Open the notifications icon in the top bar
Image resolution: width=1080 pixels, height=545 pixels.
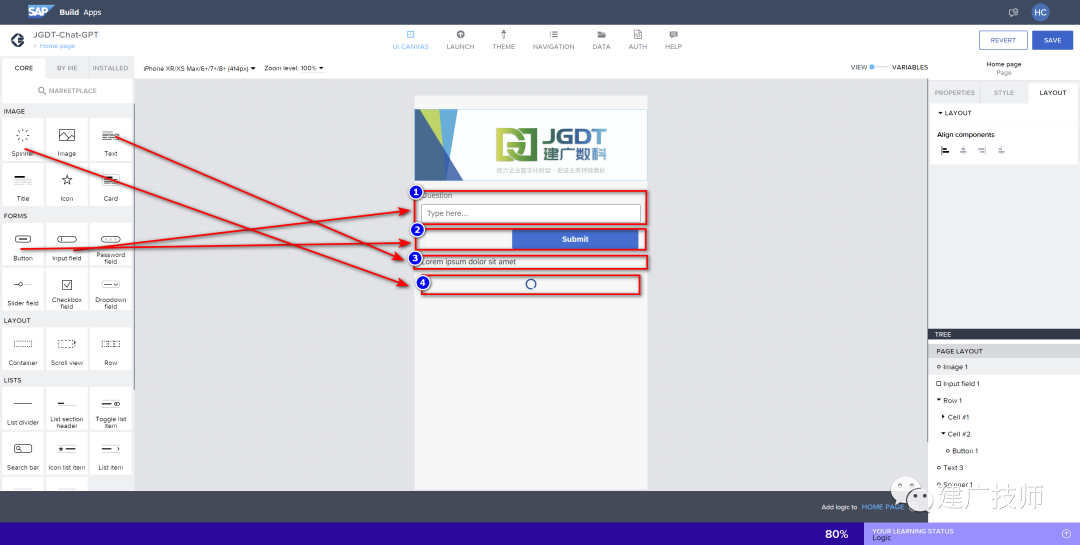click(1013, 12)
